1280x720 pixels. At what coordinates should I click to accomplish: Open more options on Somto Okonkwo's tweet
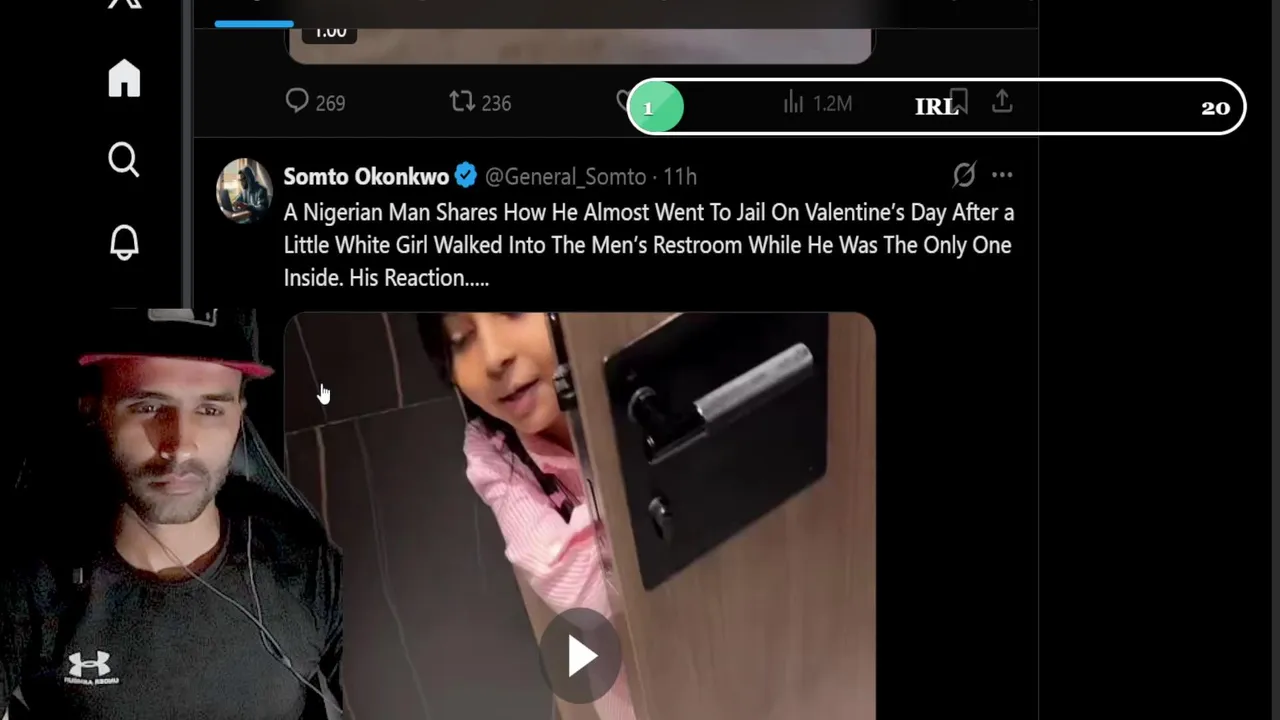(x=1002, y=175)
